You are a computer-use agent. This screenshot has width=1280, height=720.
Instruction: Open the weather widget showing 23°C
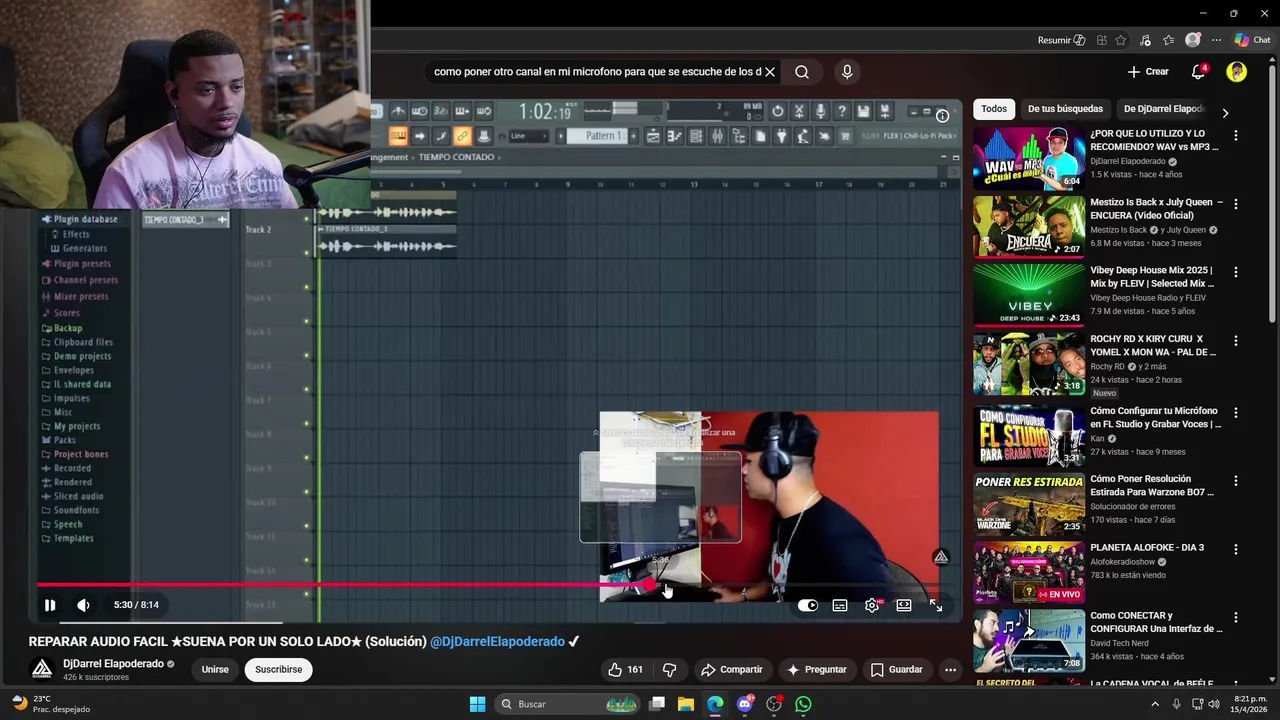50,704
